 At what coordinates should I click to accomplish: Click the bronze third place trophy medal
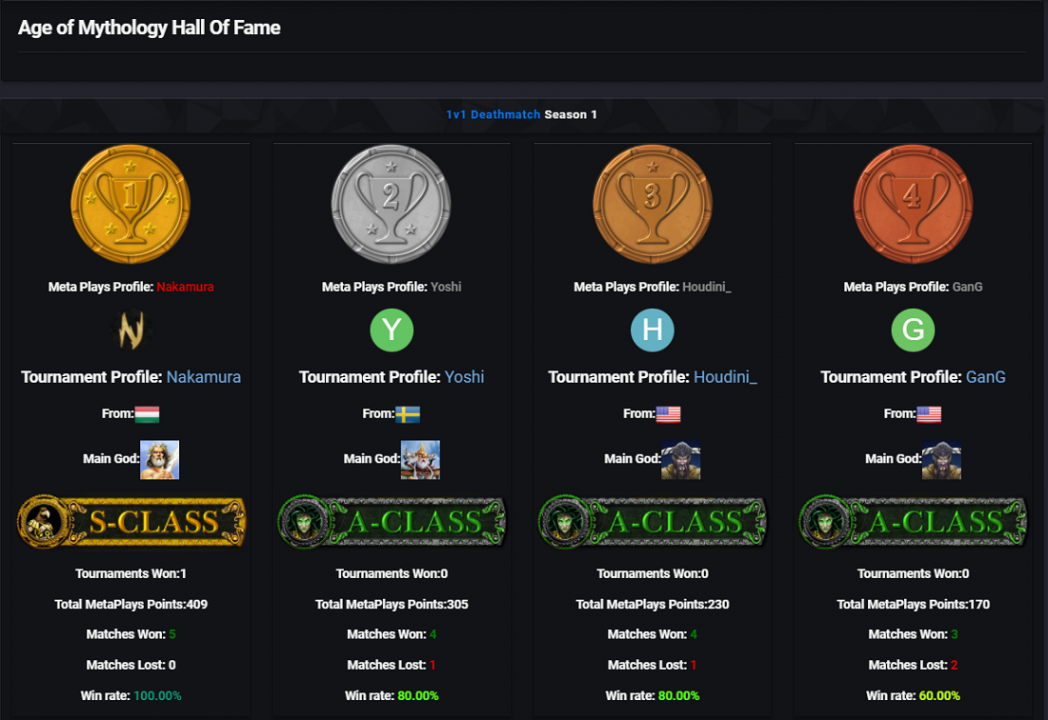point(652,203)
